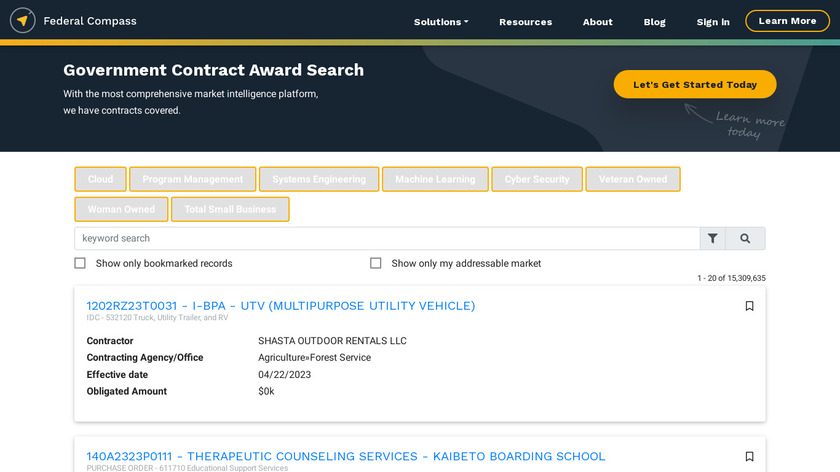Click the obligated amount $0k
This screenshot has width=840, height=472.
tap(266, 391)
